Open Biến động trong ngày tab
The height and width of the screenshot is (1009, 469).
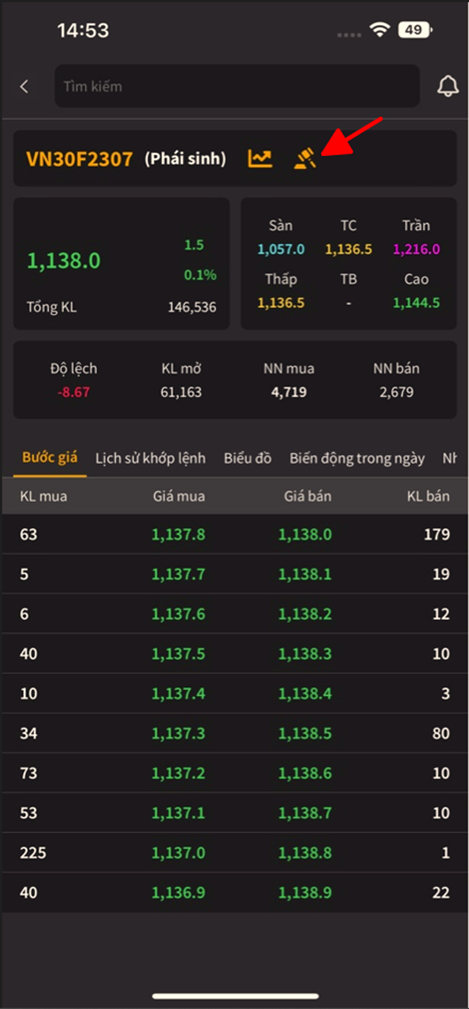tap(357, 458)
